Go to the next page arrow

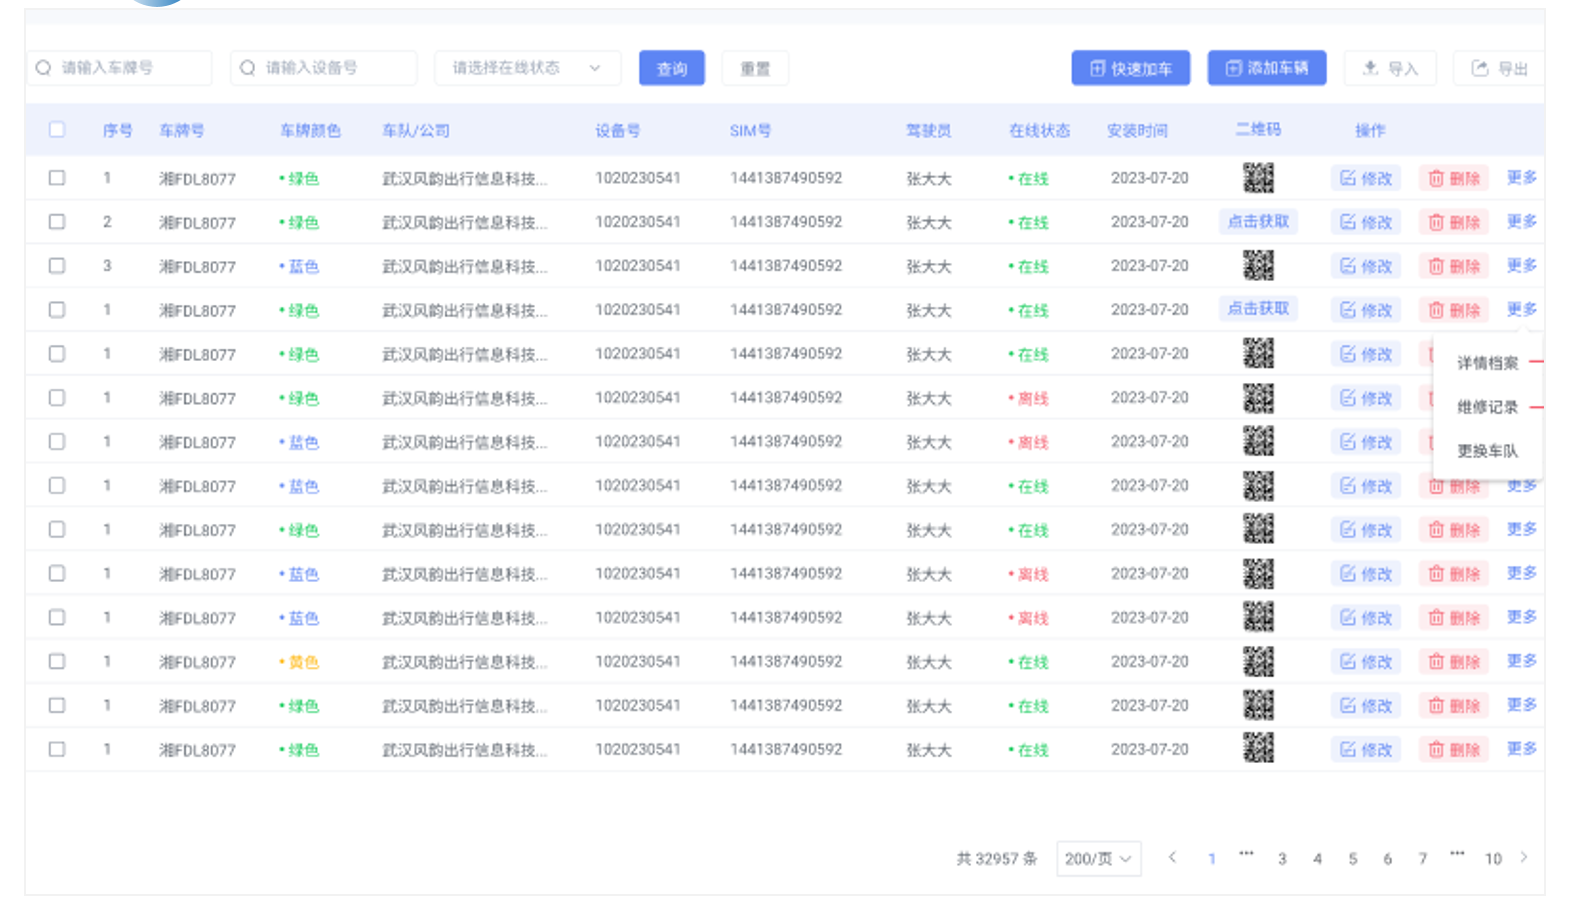tap(1524, 858)
